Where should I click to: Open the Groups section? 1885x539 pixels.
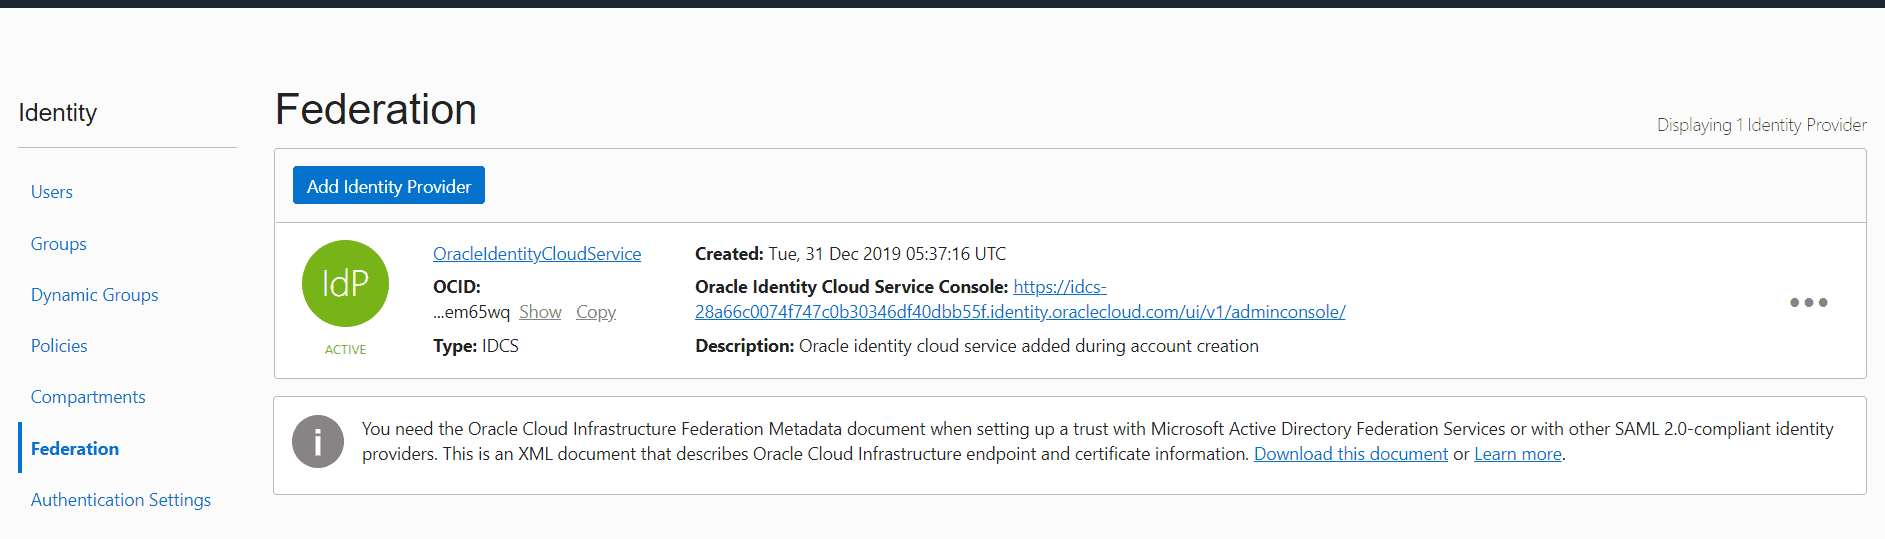(59, 244)
